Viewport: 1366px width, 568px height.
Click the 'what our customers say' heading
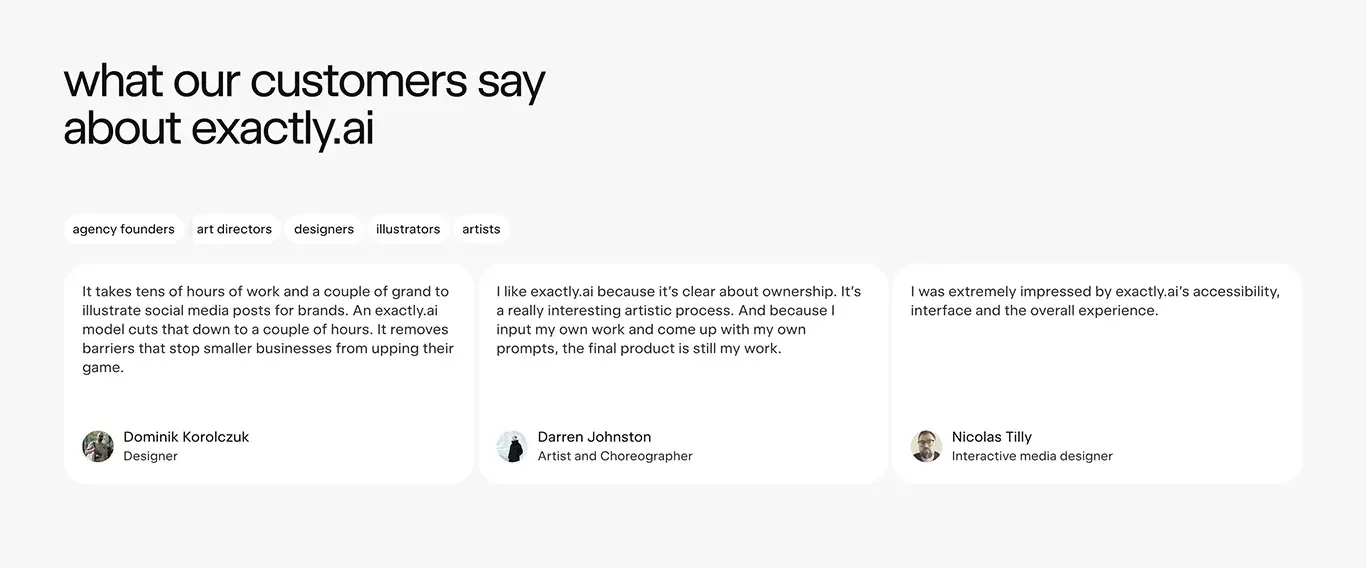304,82
